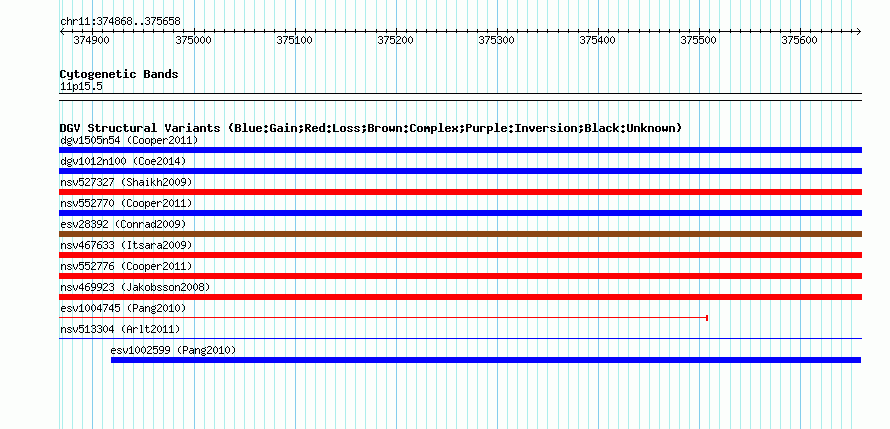Click esv1002599 (Pang2010) label
890x429 pixels.
(173, 350)
